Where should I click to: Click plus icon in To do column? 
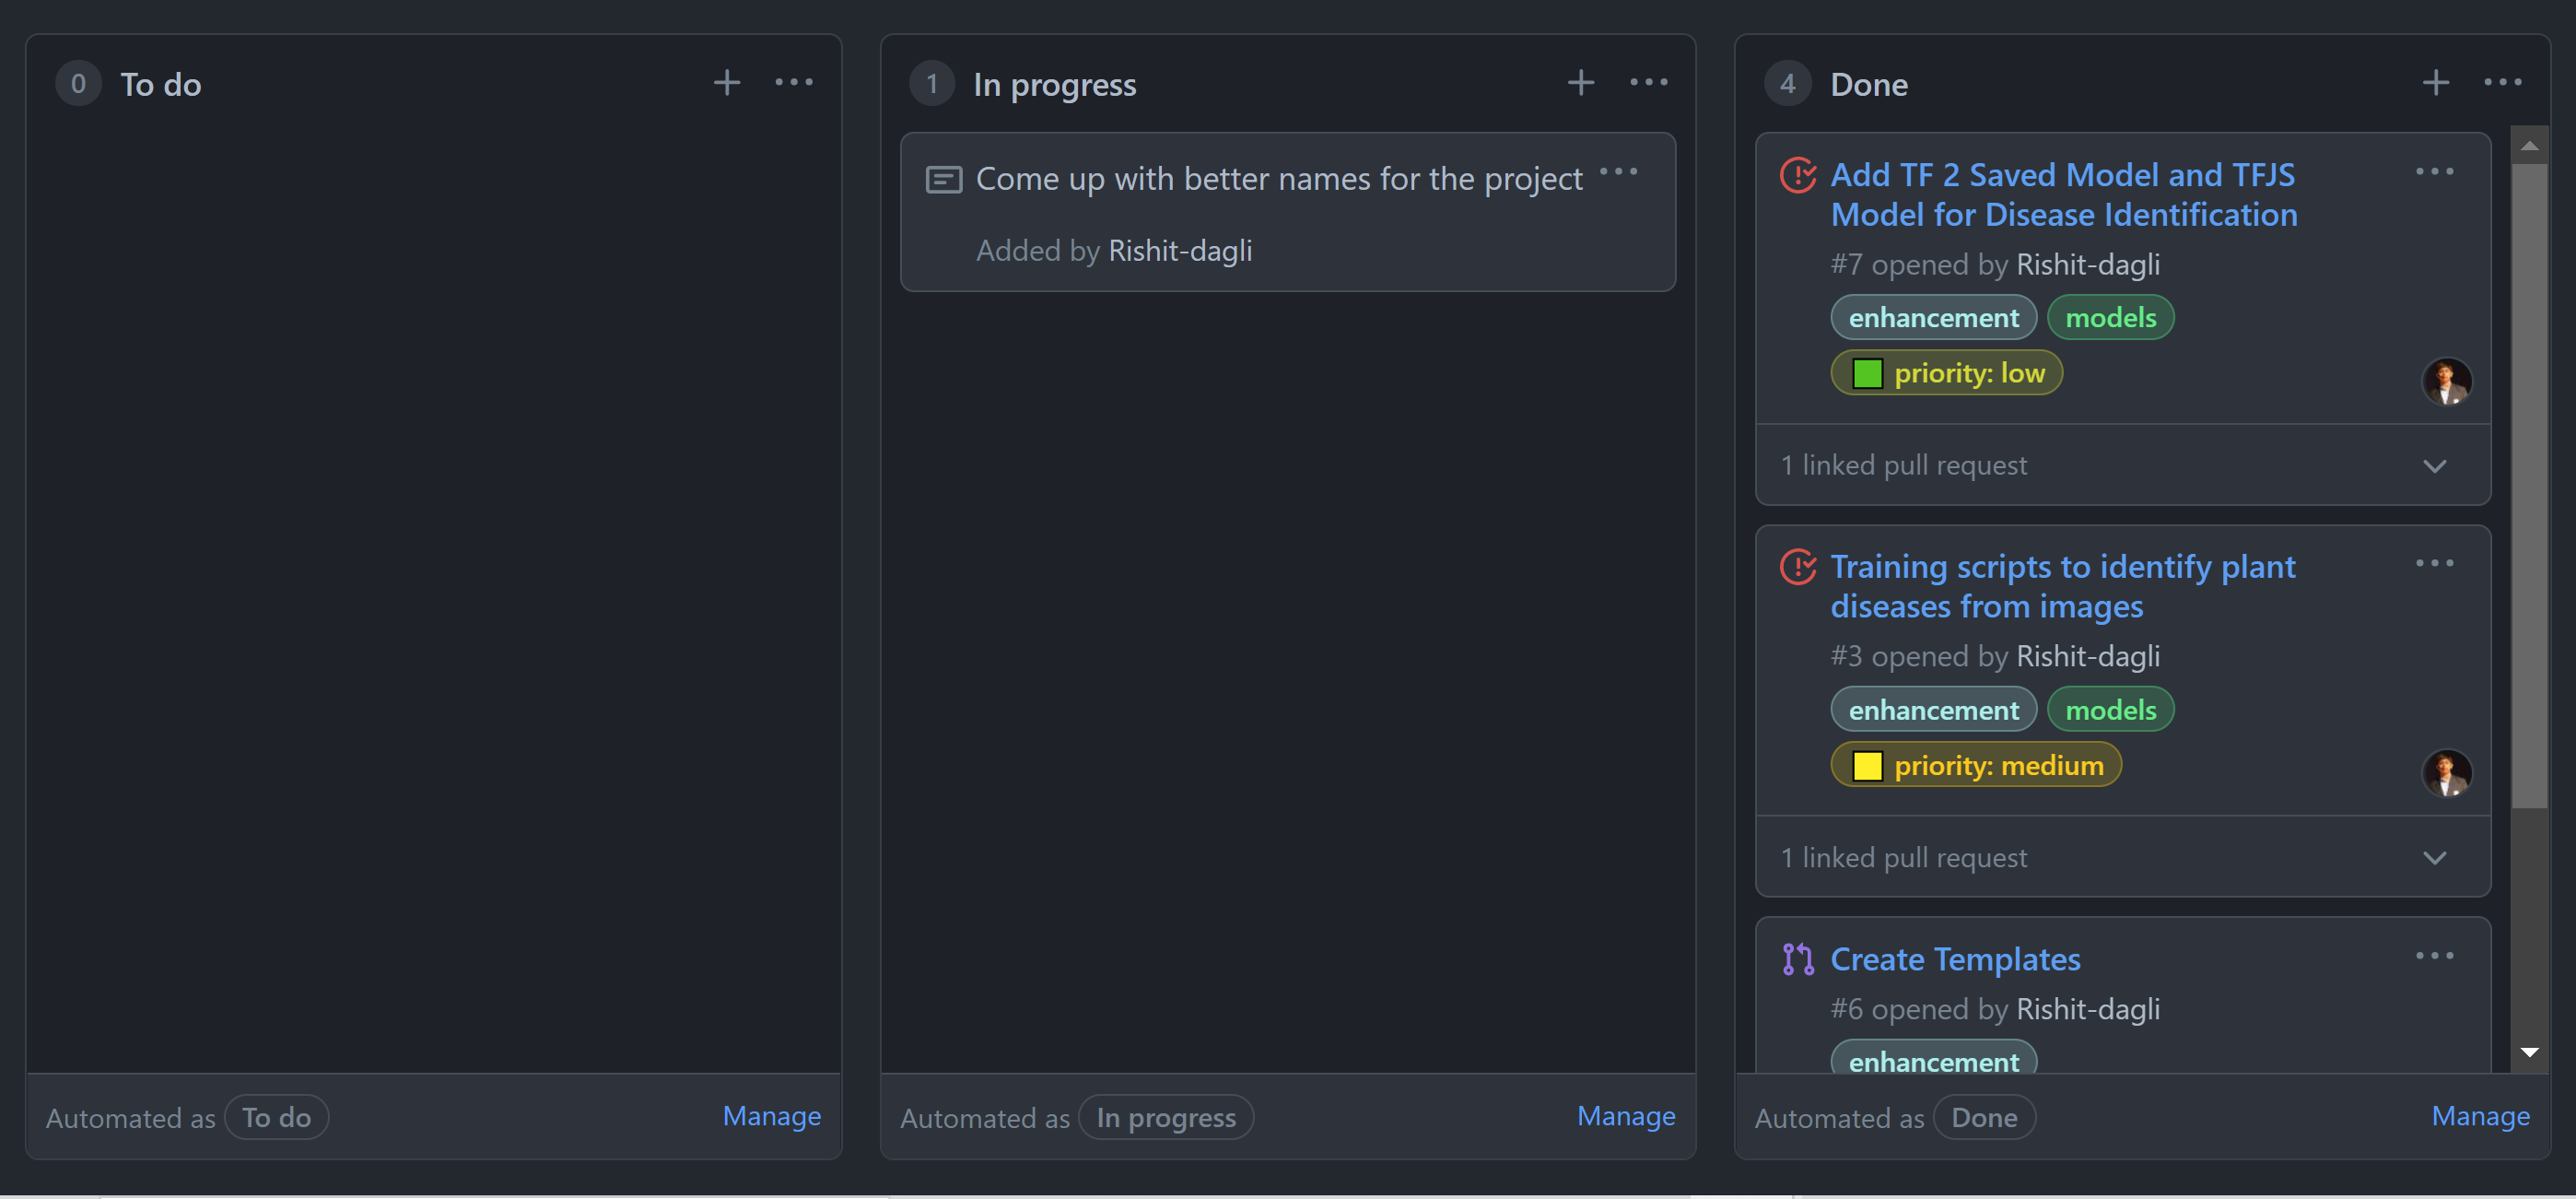pos(726,83)
